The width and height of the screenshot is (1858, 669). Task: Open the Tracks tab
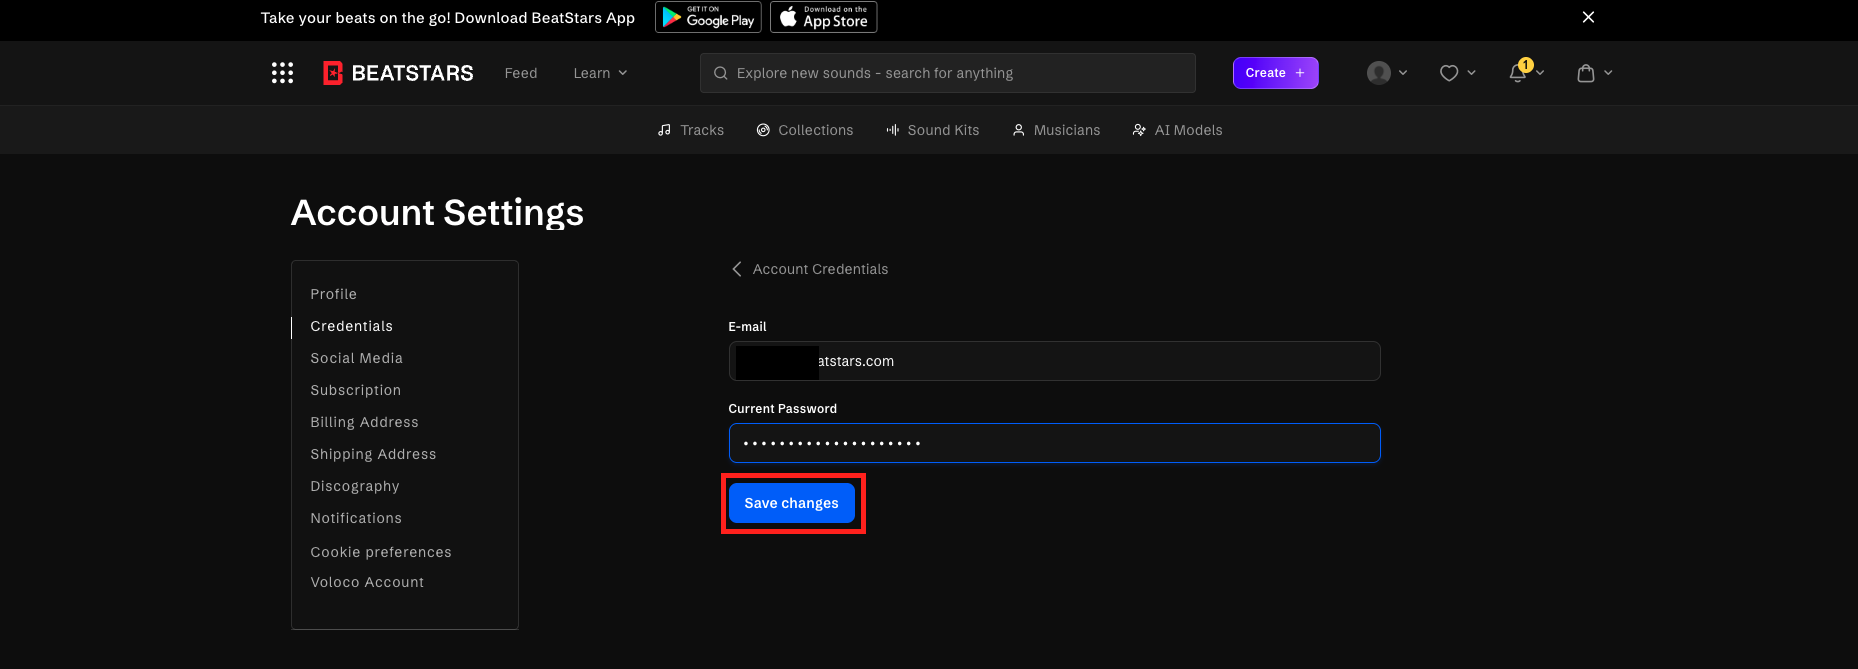click(691, 130)
